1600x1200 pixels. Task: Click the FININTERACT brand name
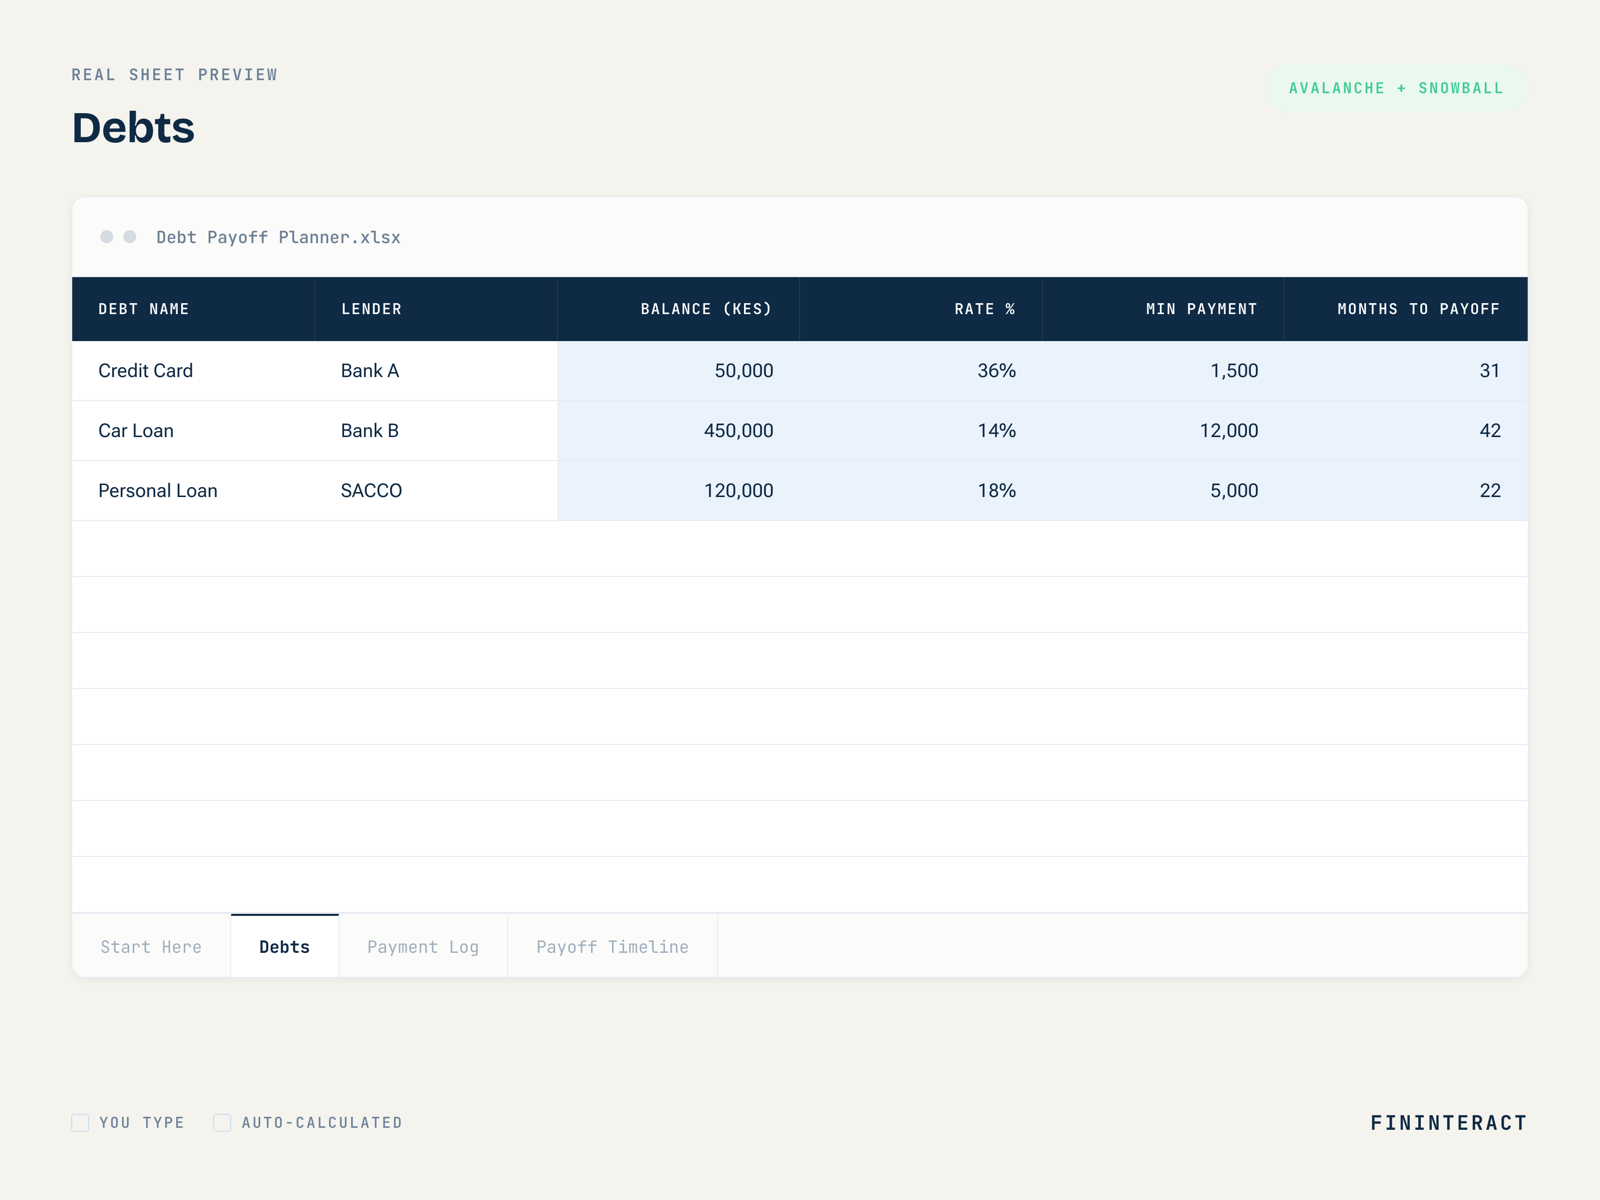(x=1448, y=1122)
